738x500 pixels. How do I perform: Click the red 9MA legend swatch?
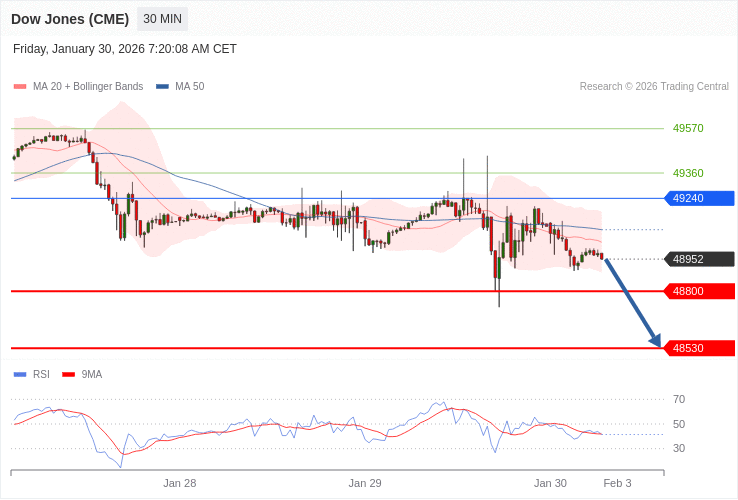(69, 375)
